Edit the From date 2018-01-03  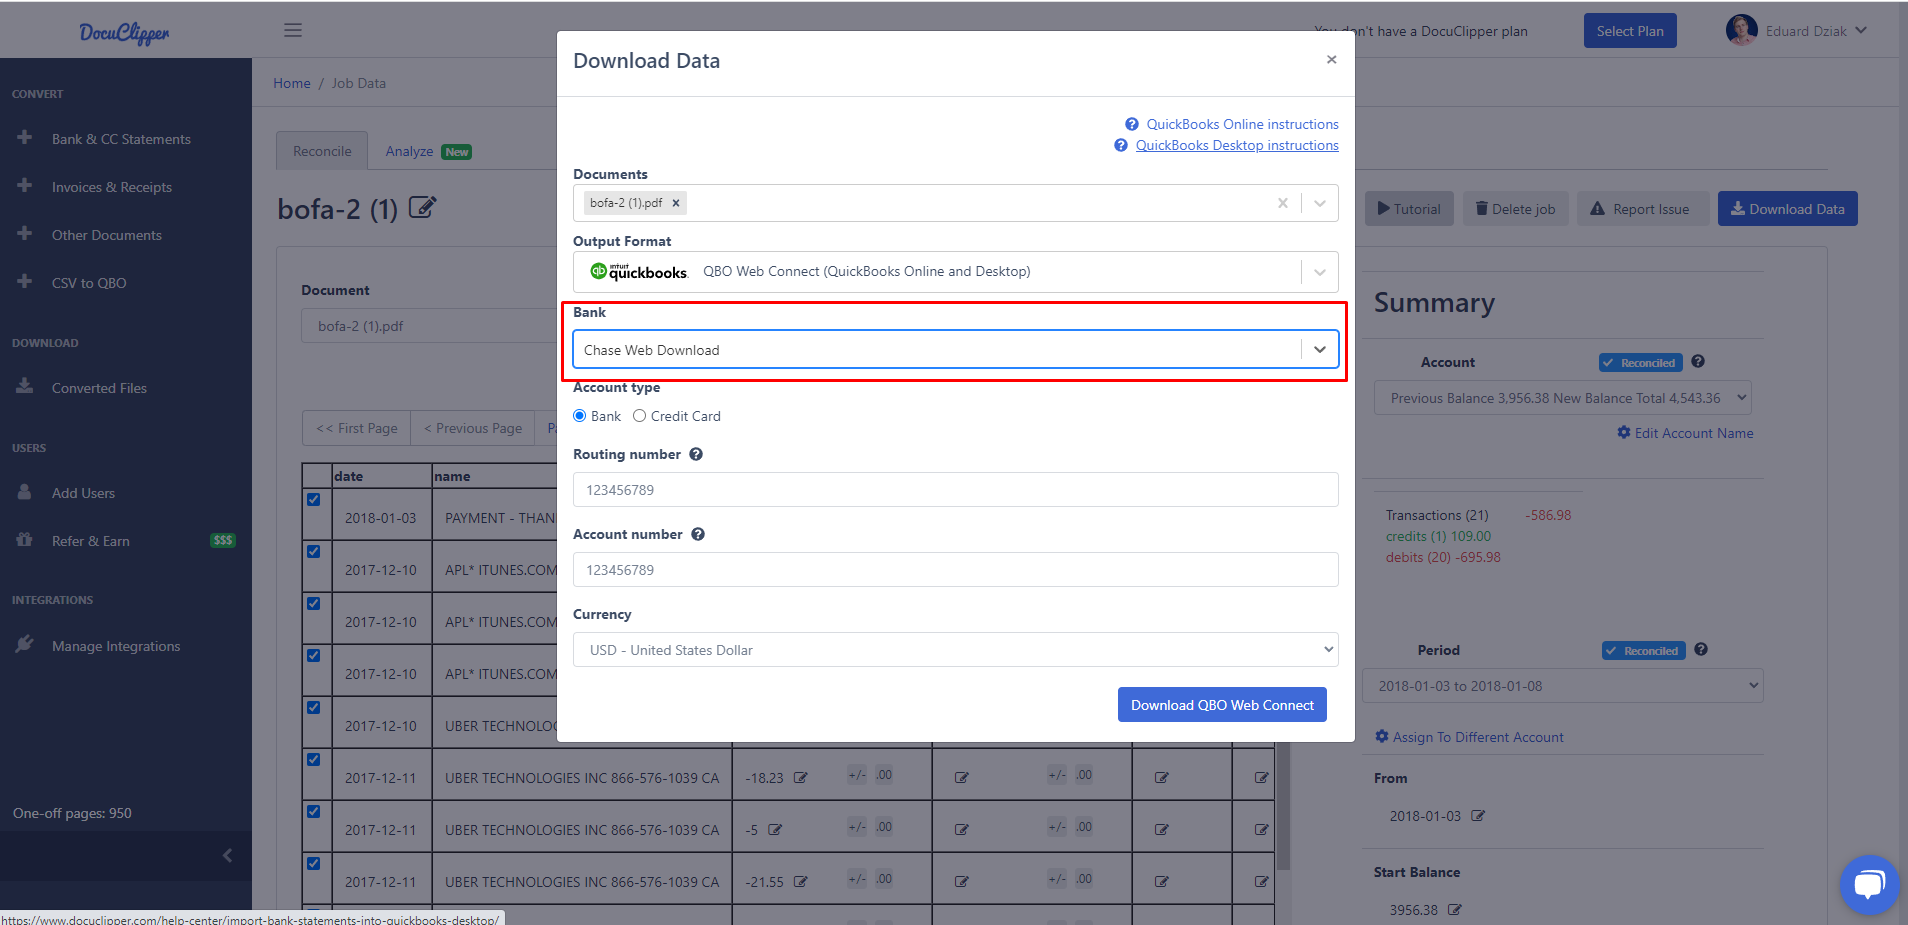1478,816
